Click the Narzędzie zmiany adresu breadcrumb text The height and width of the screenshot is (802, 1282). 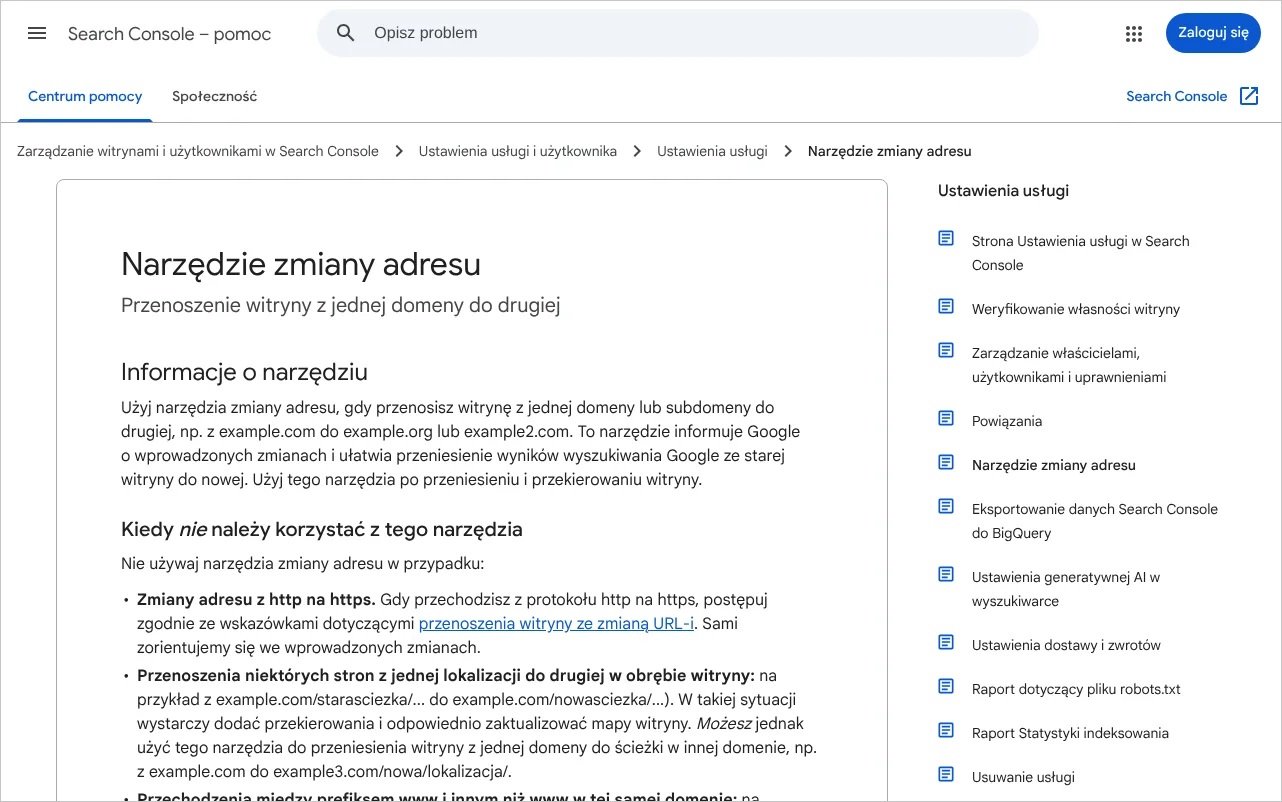[x=890, y=151]
